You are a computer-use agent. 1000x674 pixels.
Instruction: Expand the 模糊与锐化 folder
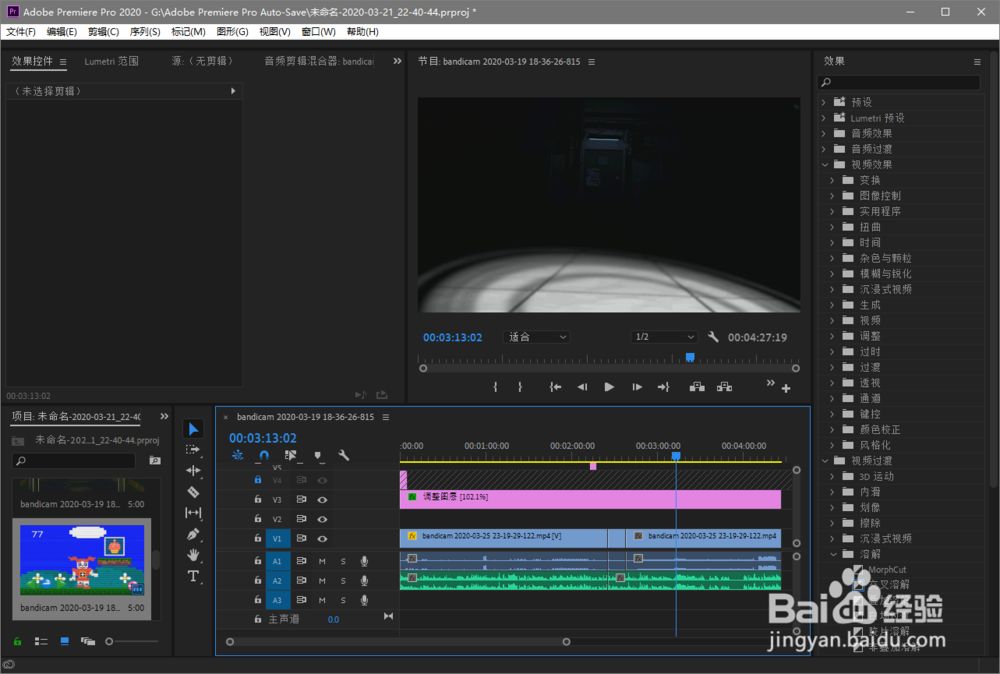tap(832, 274)
